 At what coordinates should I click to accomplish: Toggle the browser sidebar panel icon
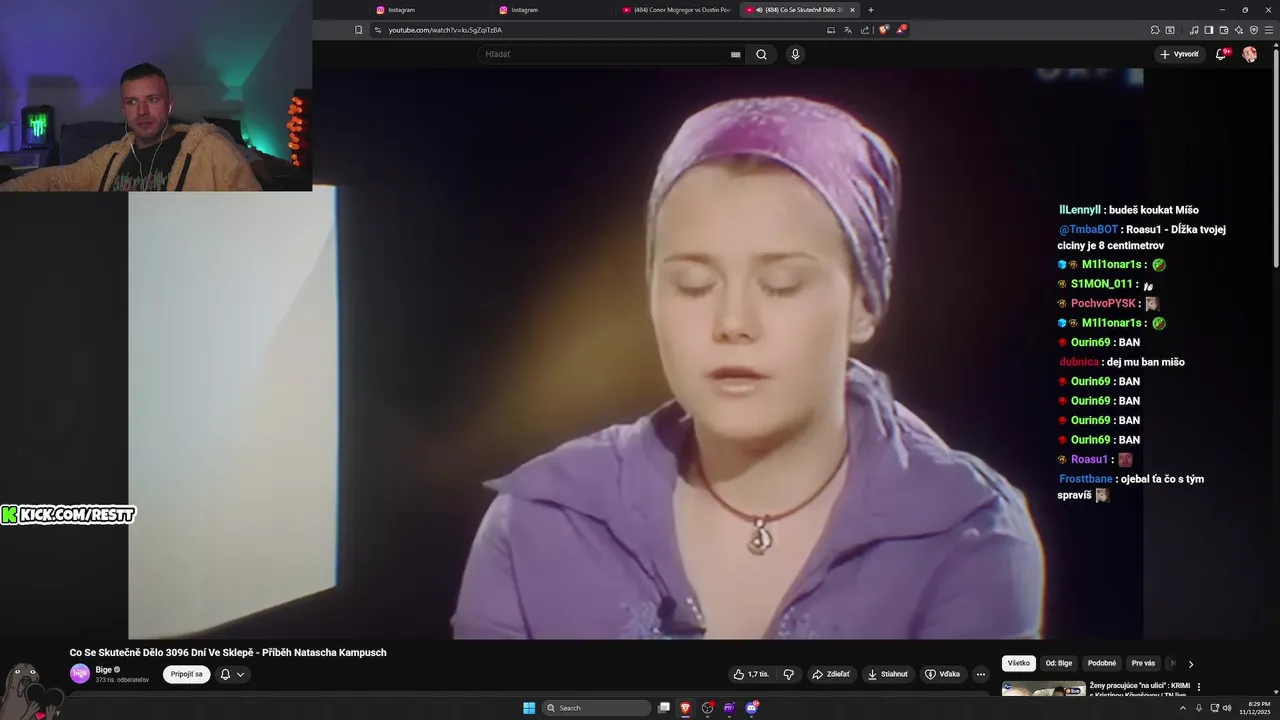click(1209, 30)
